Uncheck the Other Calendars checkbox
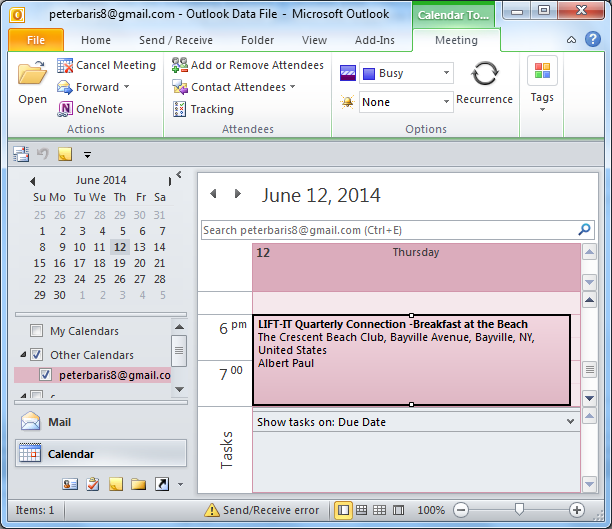 click(36, 354)
